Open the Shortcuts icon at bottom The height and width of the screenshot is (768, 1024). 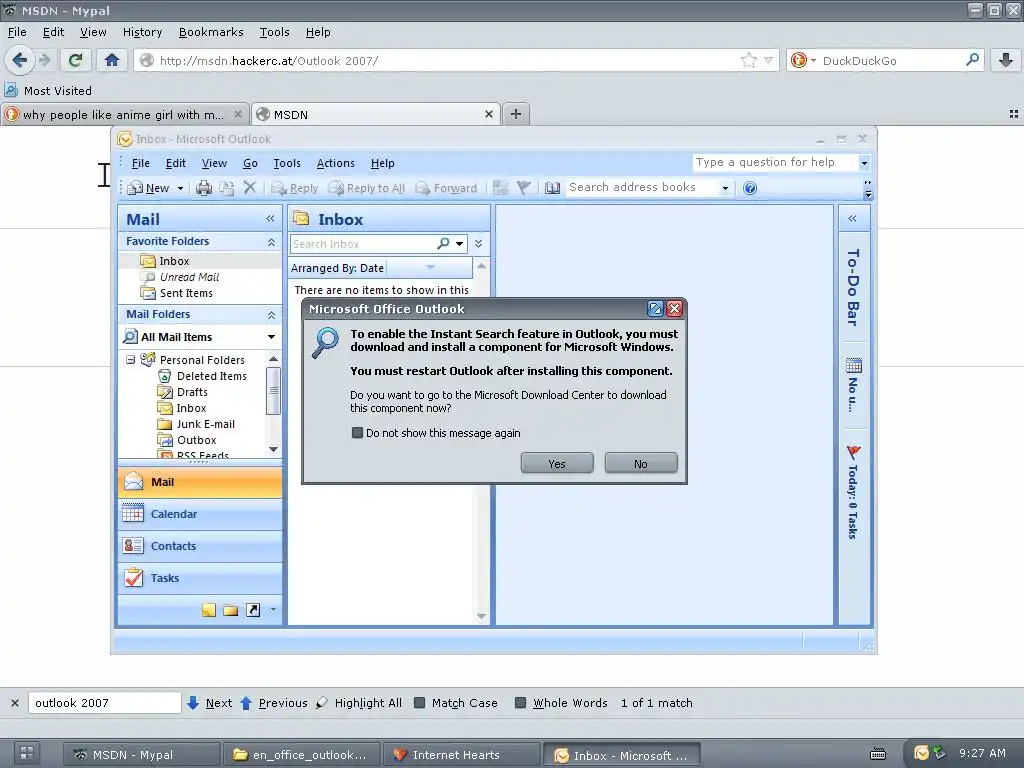(253, 610)
